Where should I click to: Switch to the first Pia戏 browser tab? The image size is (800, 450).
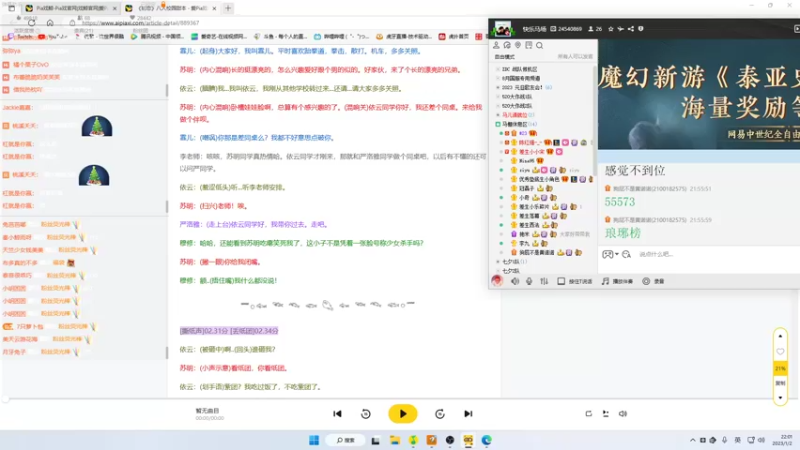point(71,8)
